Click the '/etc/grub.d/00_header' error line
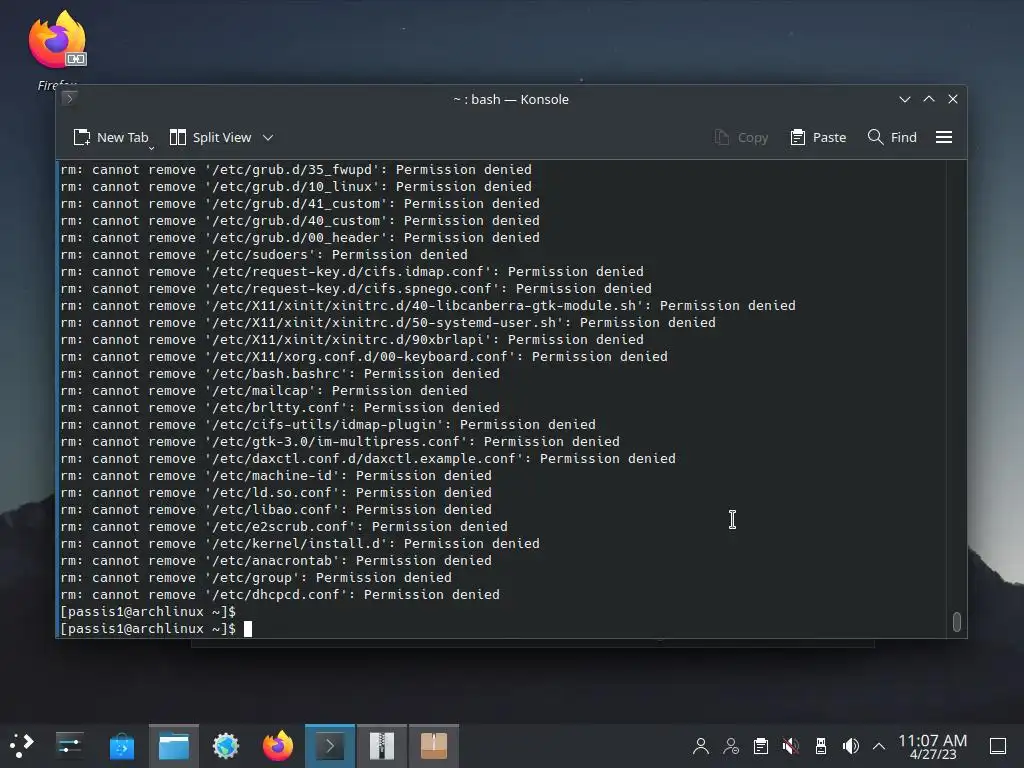 300,238
